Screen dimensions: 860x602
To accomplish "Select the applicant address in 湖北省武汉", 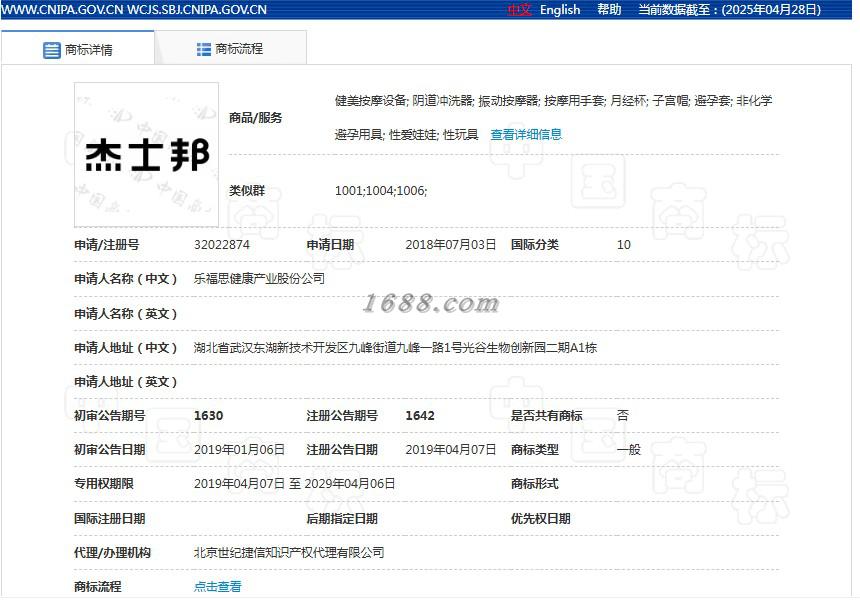I will pyautogui.click(x=395, y=348).
